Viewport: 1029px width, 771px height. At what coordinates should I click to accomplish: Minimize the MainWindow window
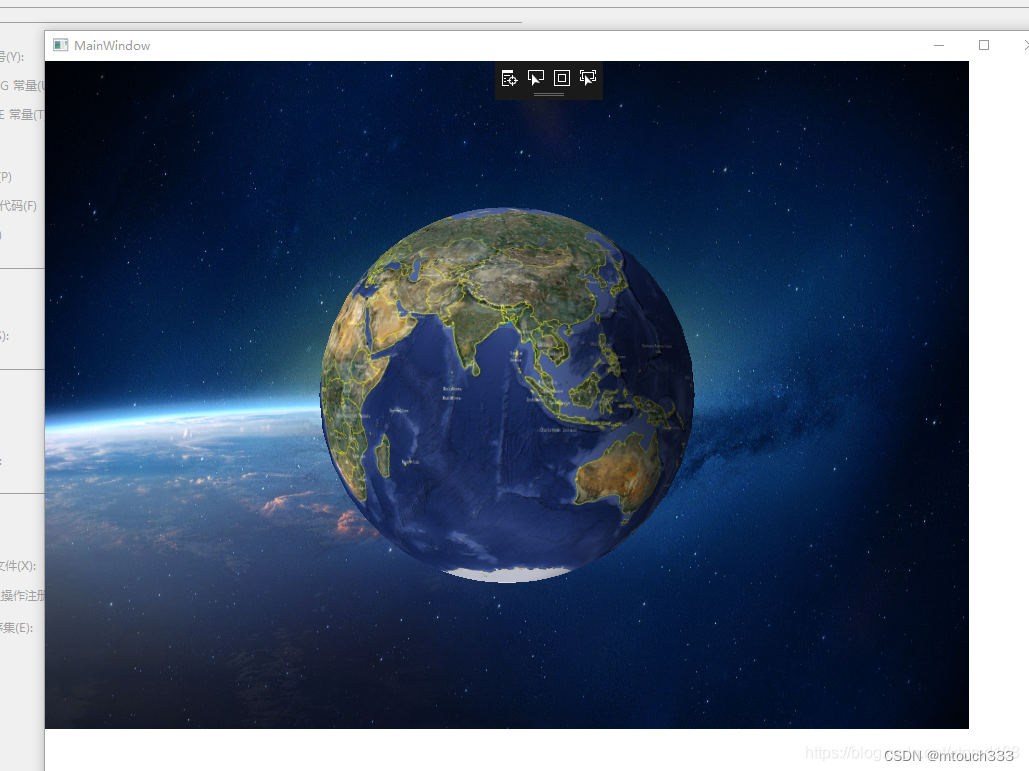click(939, 45)
